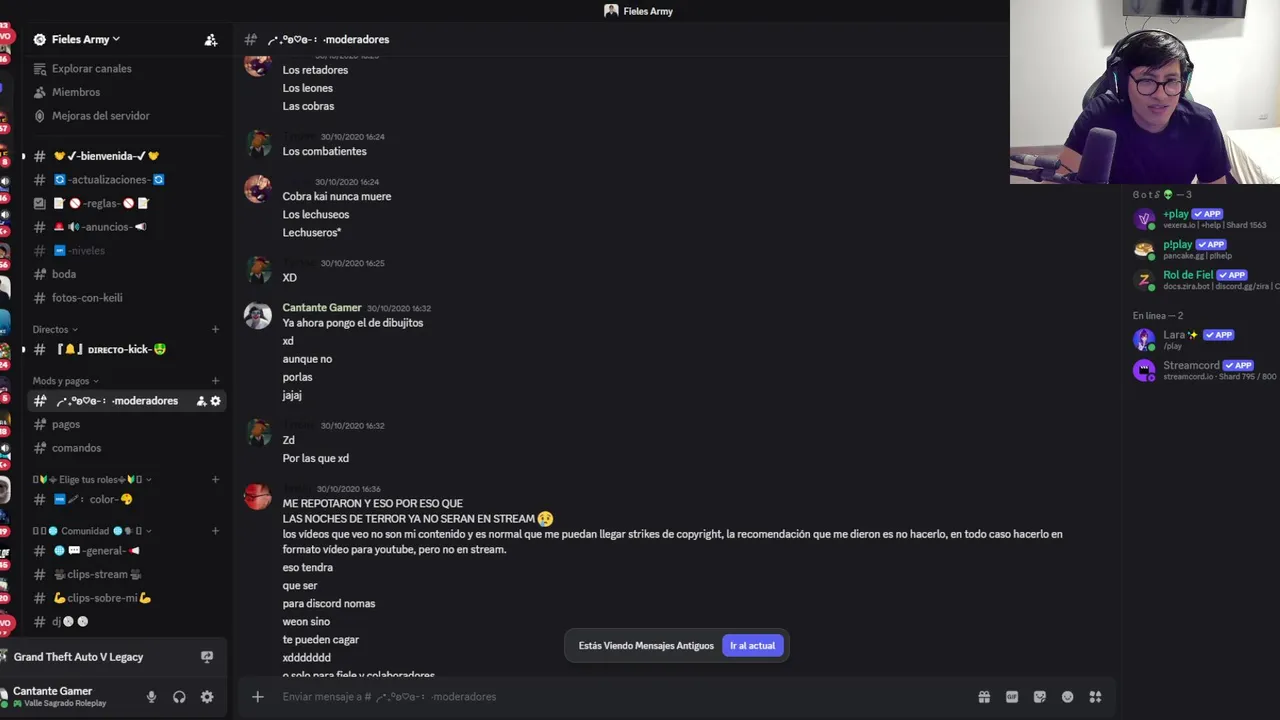Click the invite icon beside Fieles Army
The height and width of the screenshot is (720, 1280).
coord(211,40)
